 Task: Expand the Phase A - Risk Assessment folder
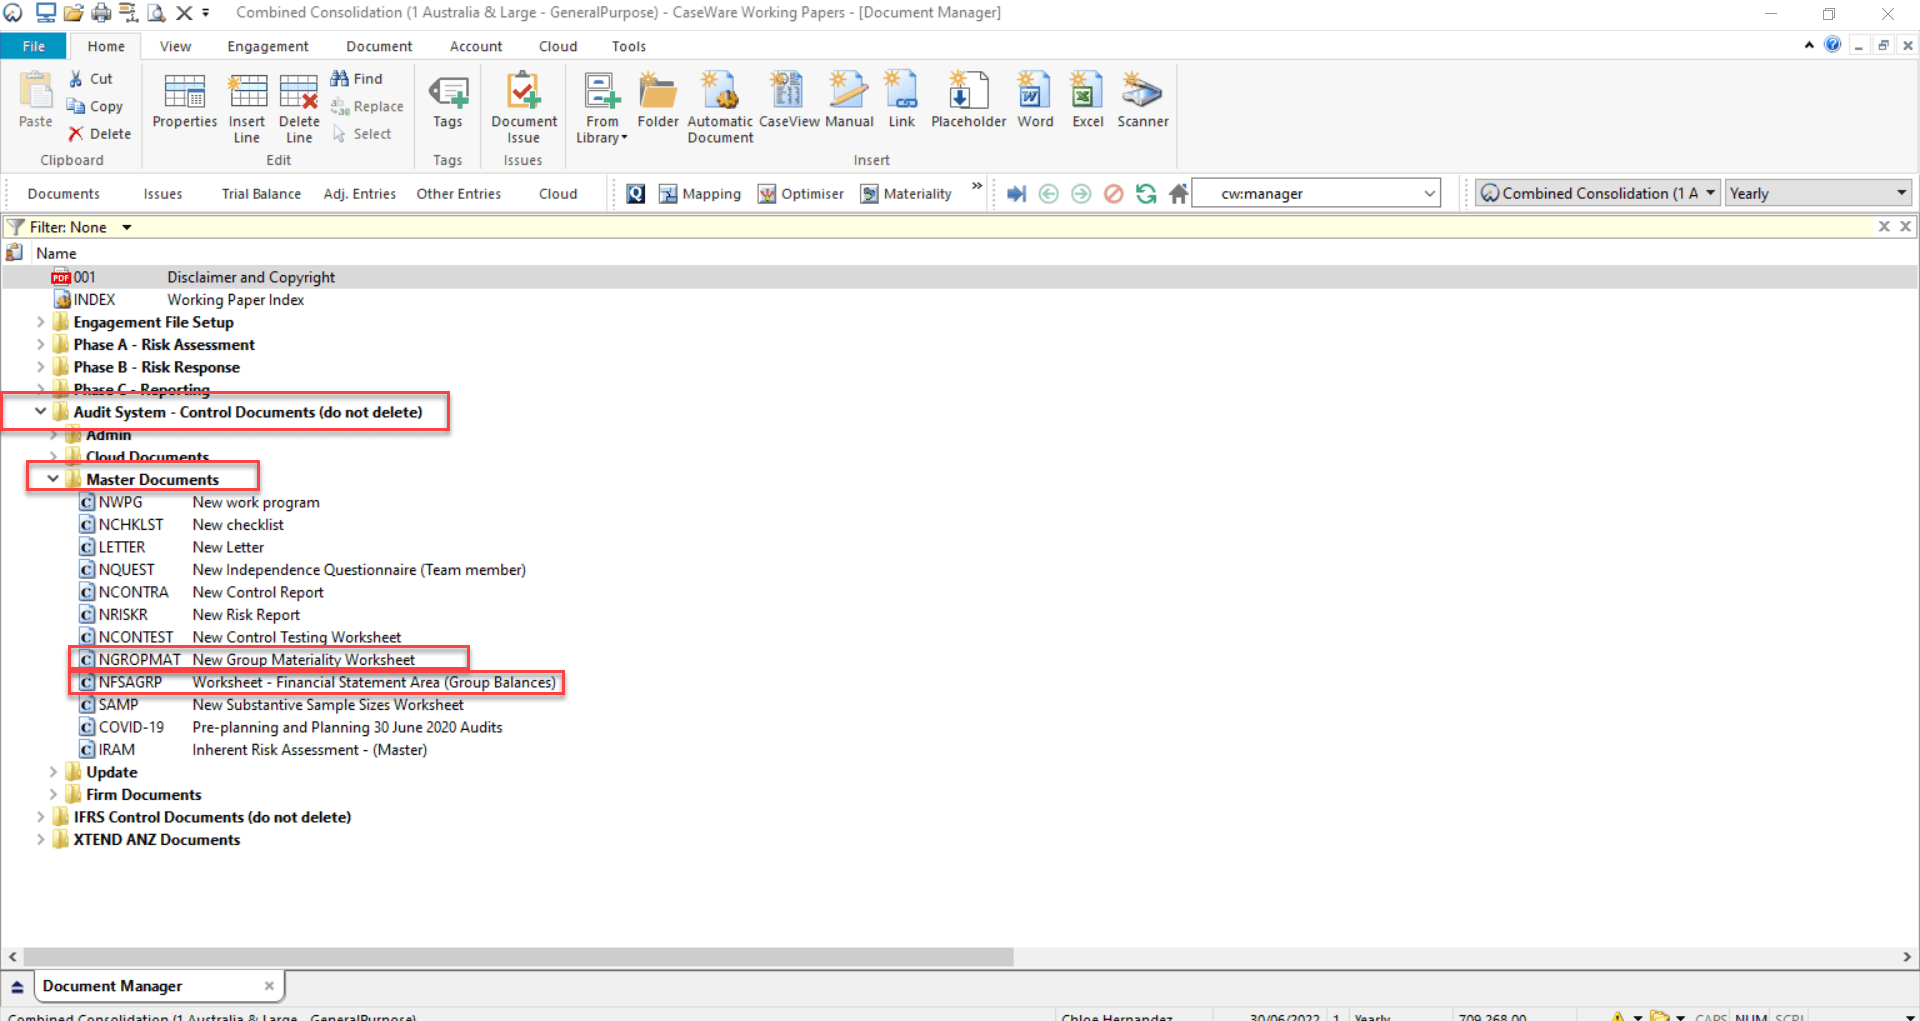pos(40,344)
